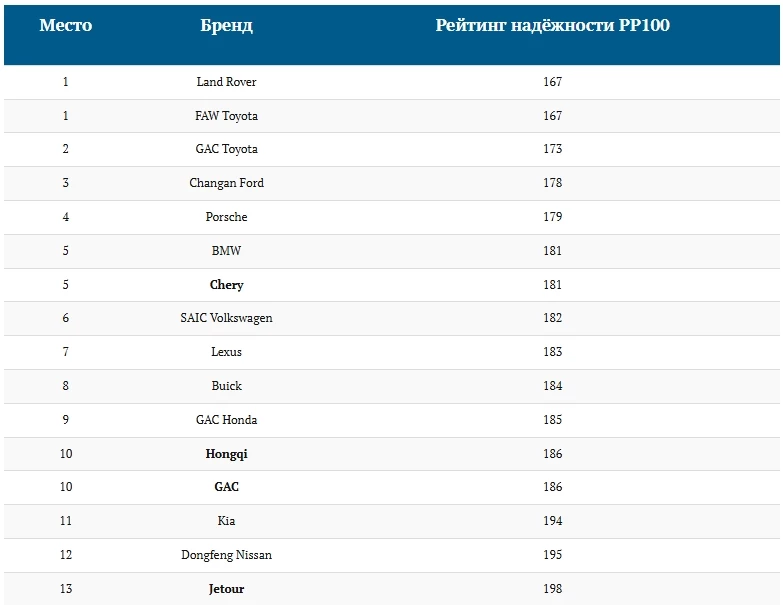The height and width of the screenshot is (605, 783).
Task: Select the Kia brand cell
Action: tap(226, 521)
